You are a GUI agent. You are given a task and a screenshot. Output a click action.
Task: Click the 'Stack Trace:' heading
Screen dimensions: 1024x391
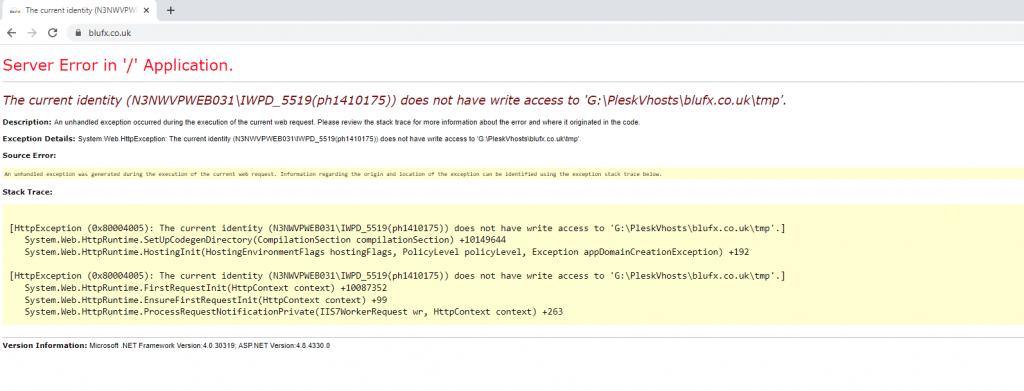click(27, 192)
